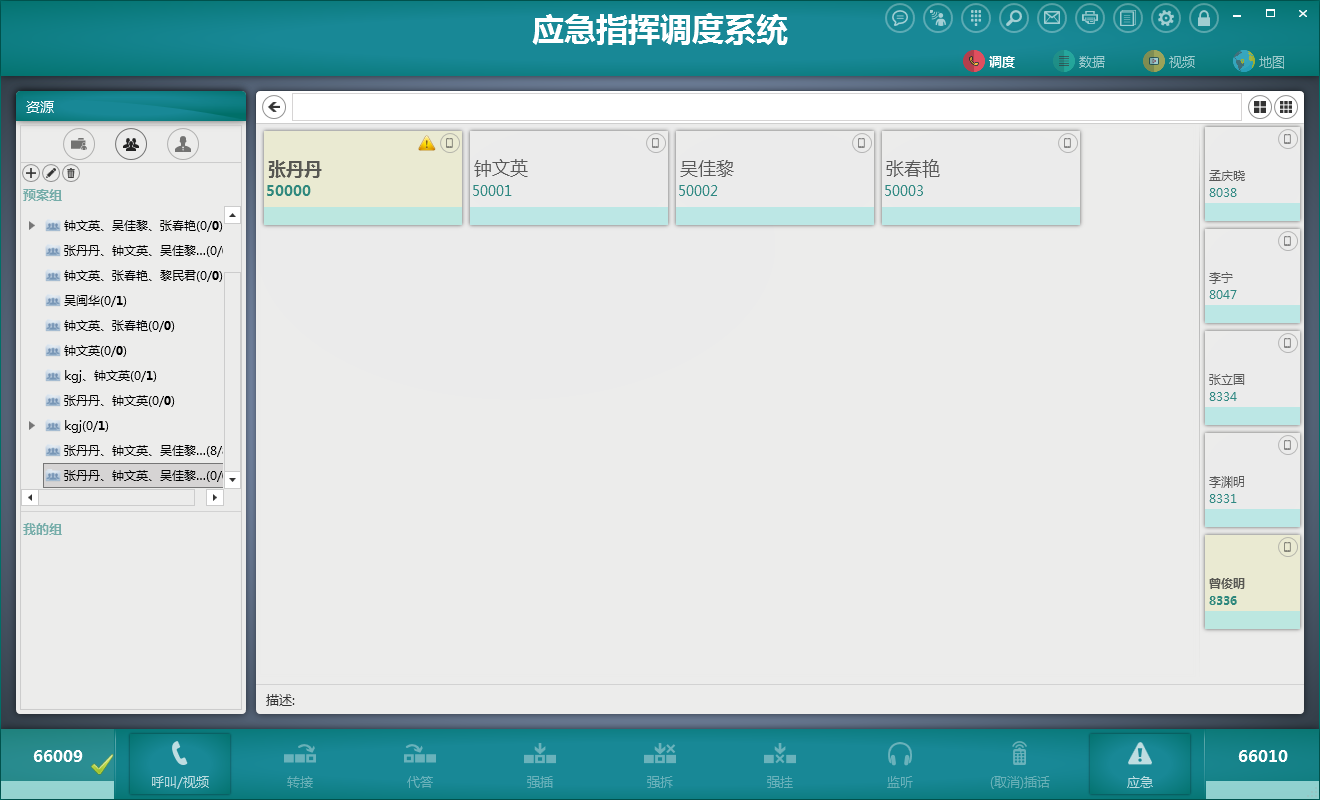This screenshot has height=800, width=1320.
Task: Click the 呼叫/视频 call button
Action: (180, 764)
